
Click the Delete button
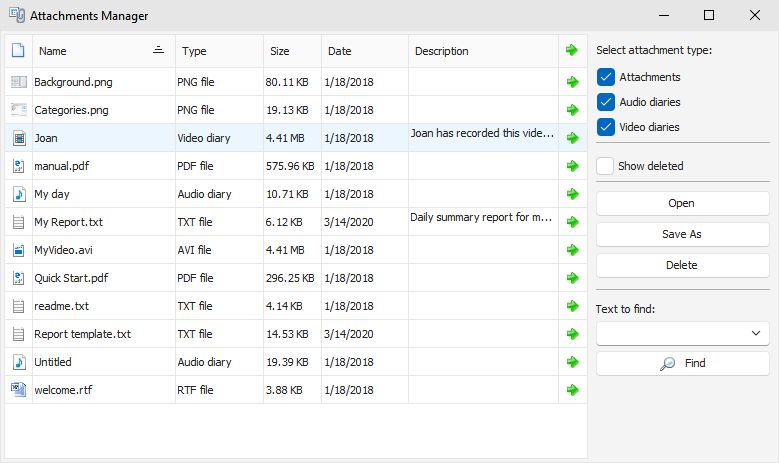coord(683,265)
